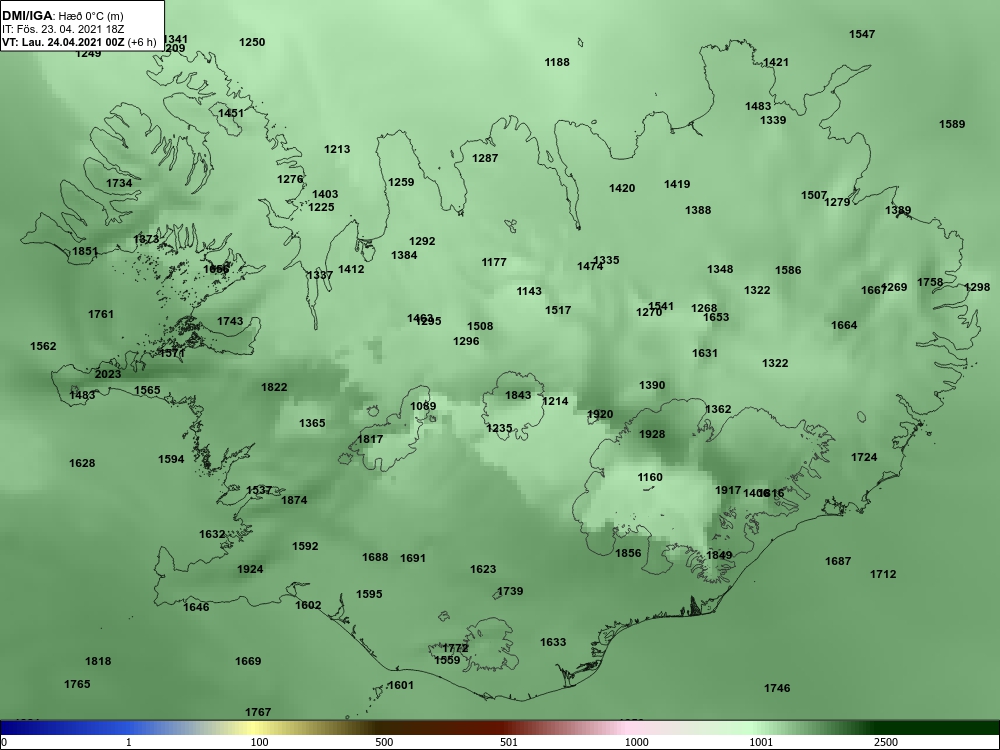Viewport: 1000px width, 750px height.
Task: Select the 1390 value north of Vatnajökull
Action: 652,386
